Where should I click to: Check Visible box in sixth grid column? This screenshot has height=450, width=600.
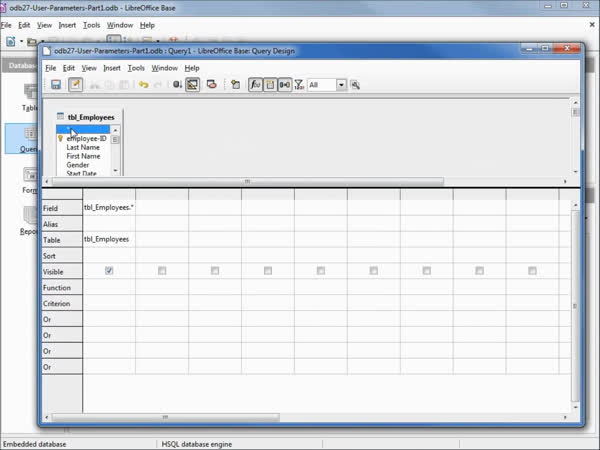(374, 271)
